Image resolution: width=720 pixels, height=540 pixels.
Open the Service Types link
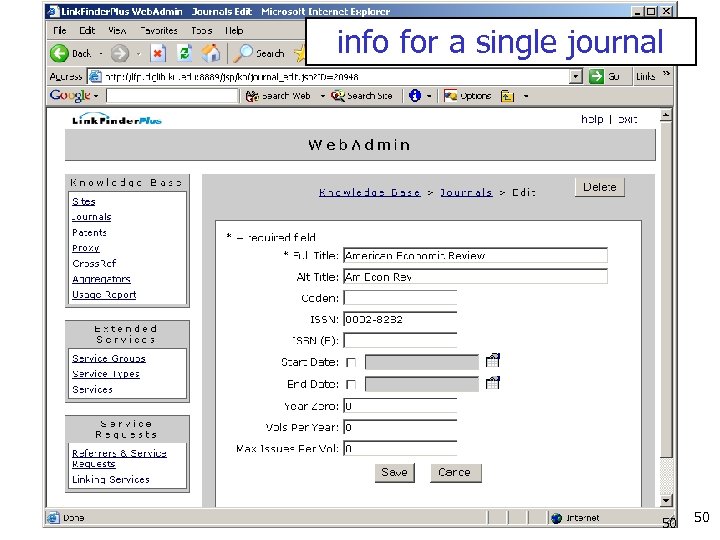coord(106,374)
